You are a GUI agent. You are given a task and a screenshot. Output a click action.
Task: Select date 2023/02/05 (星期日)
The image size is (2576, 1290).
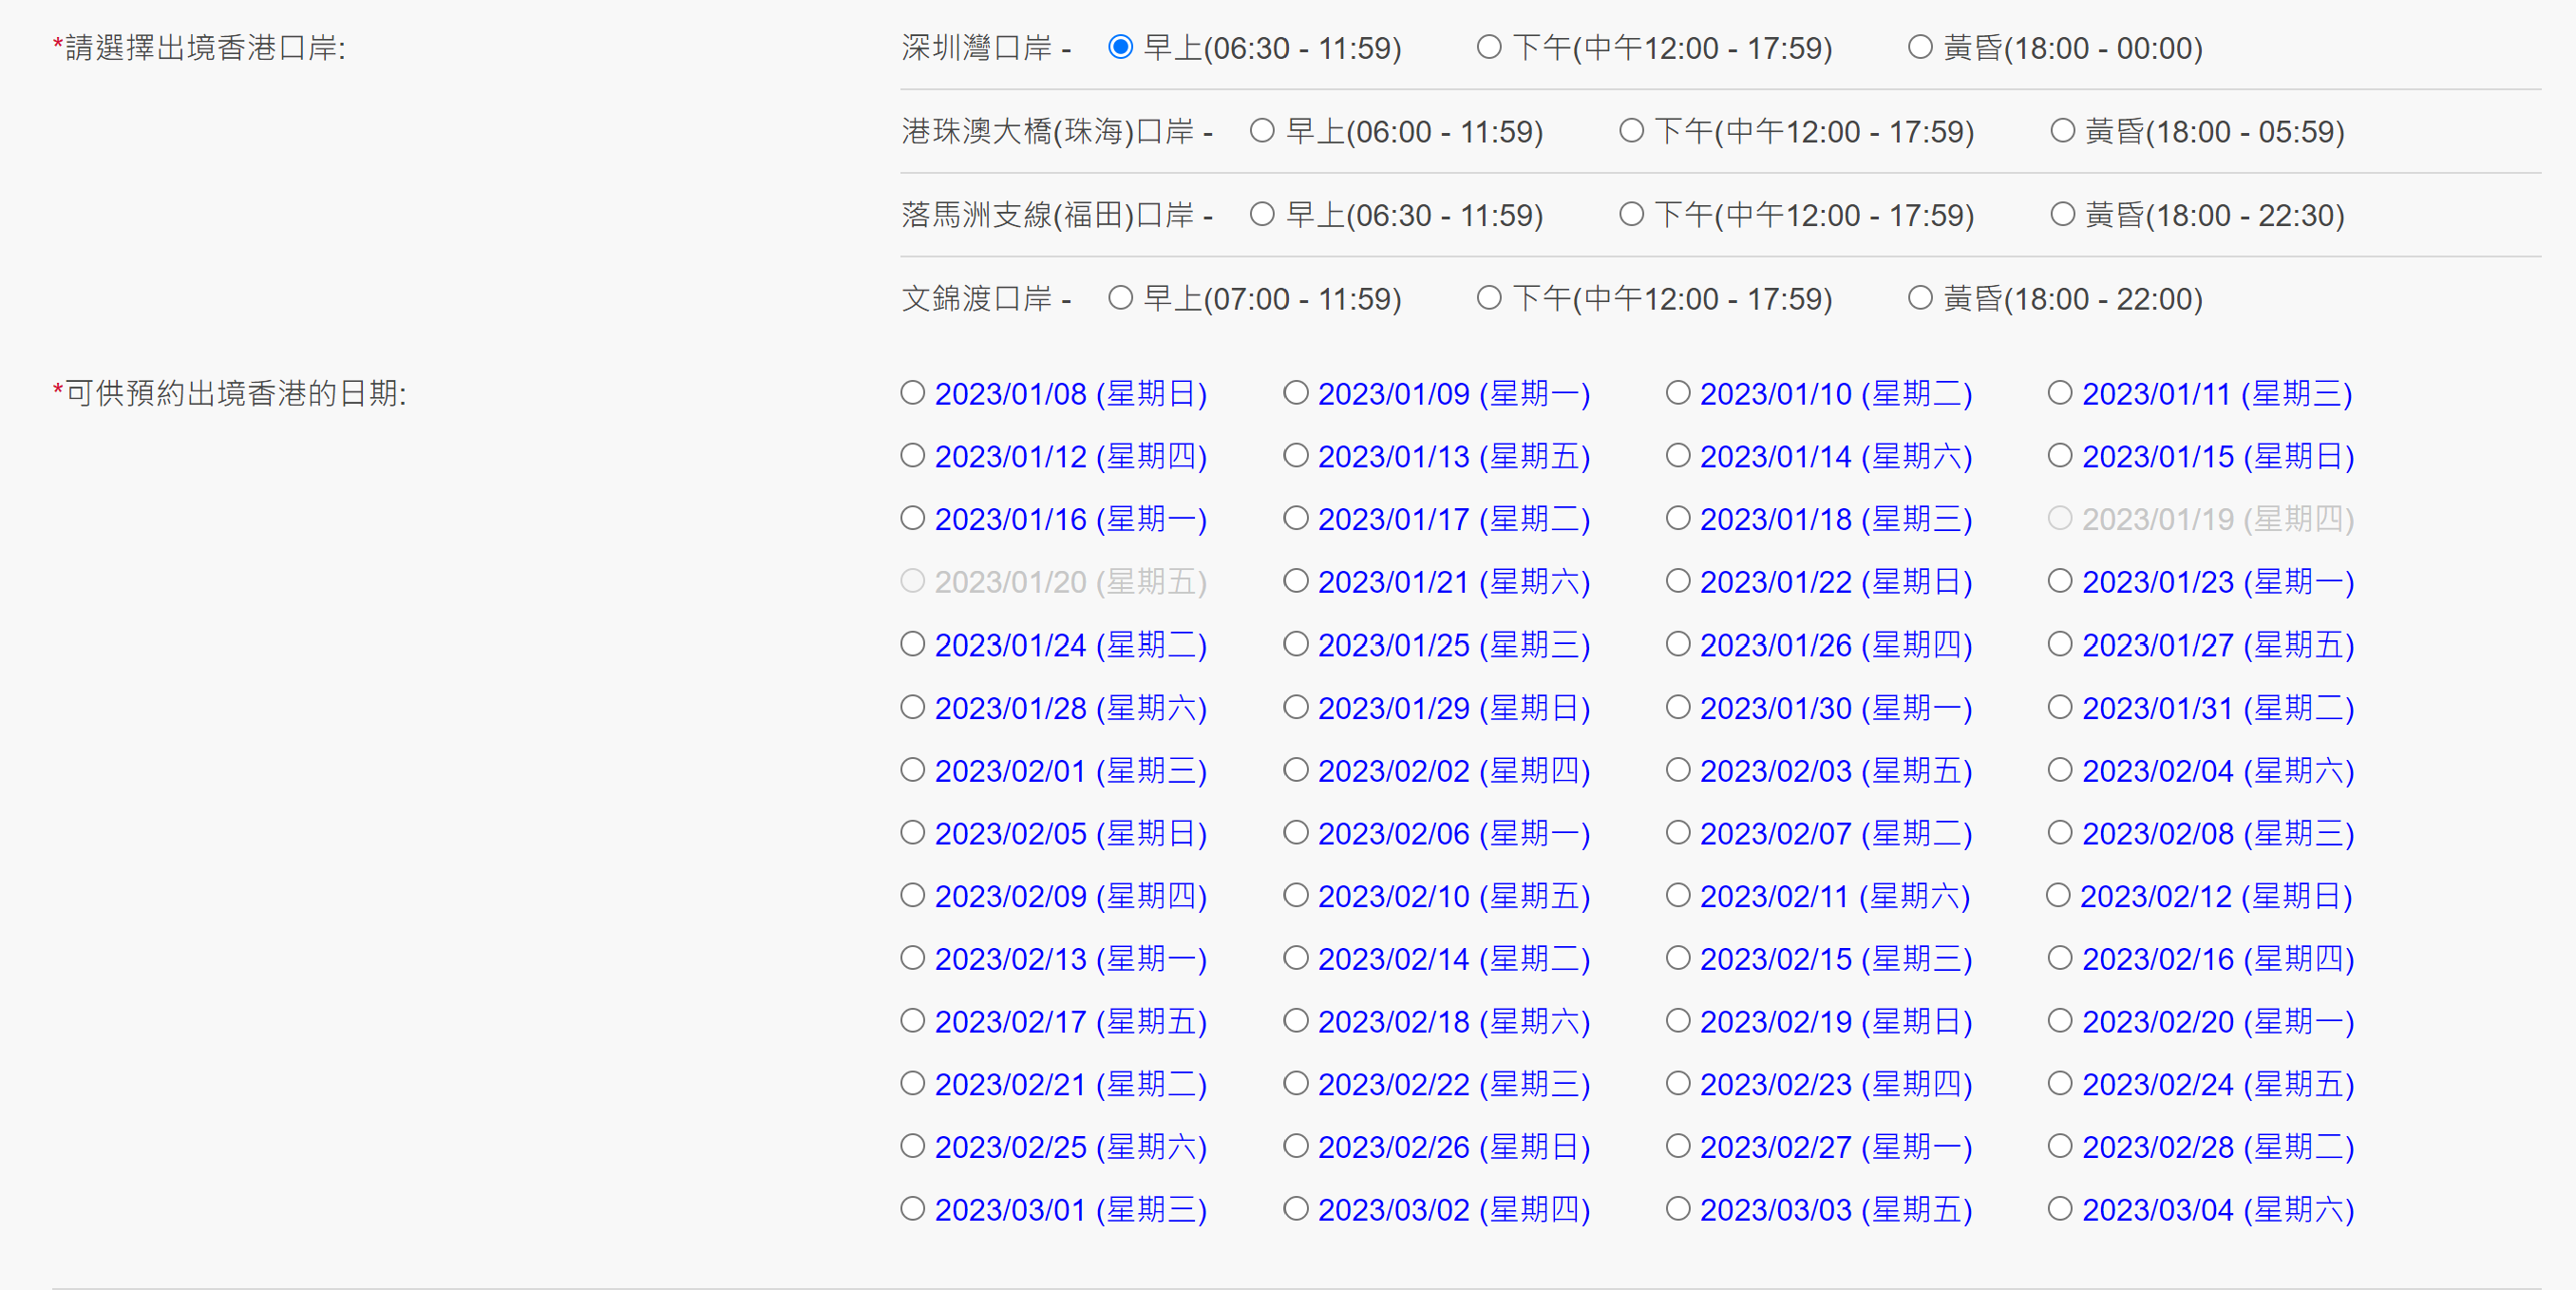(912, 832)
